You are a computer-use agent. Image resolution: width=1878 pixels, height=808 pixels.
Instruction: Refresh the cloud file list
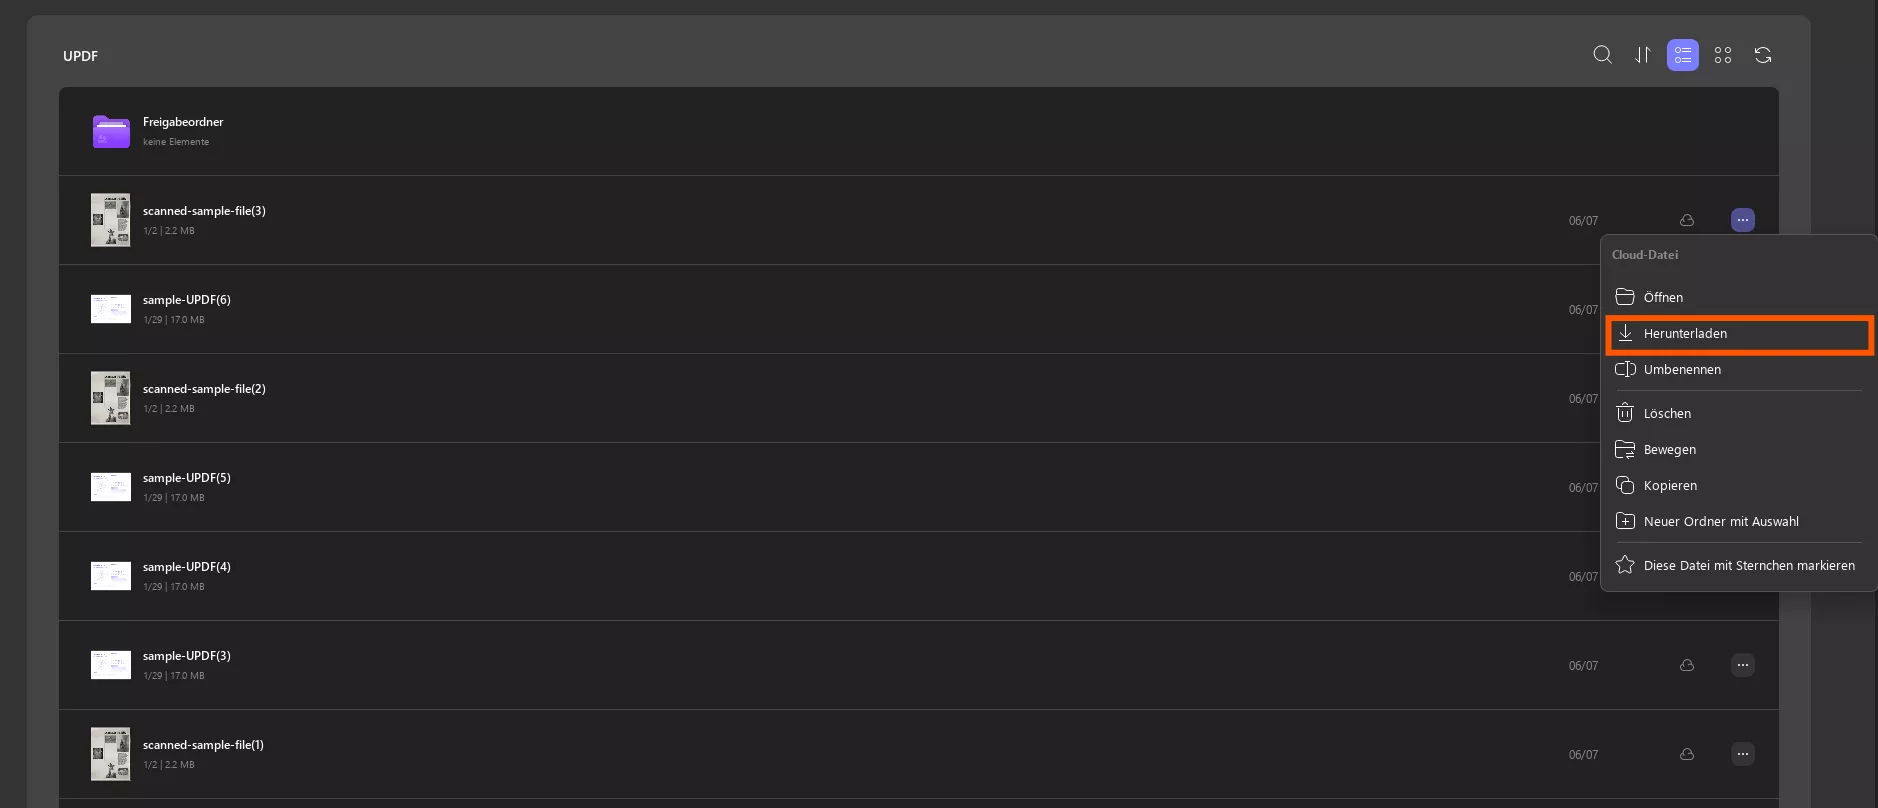1763,55
